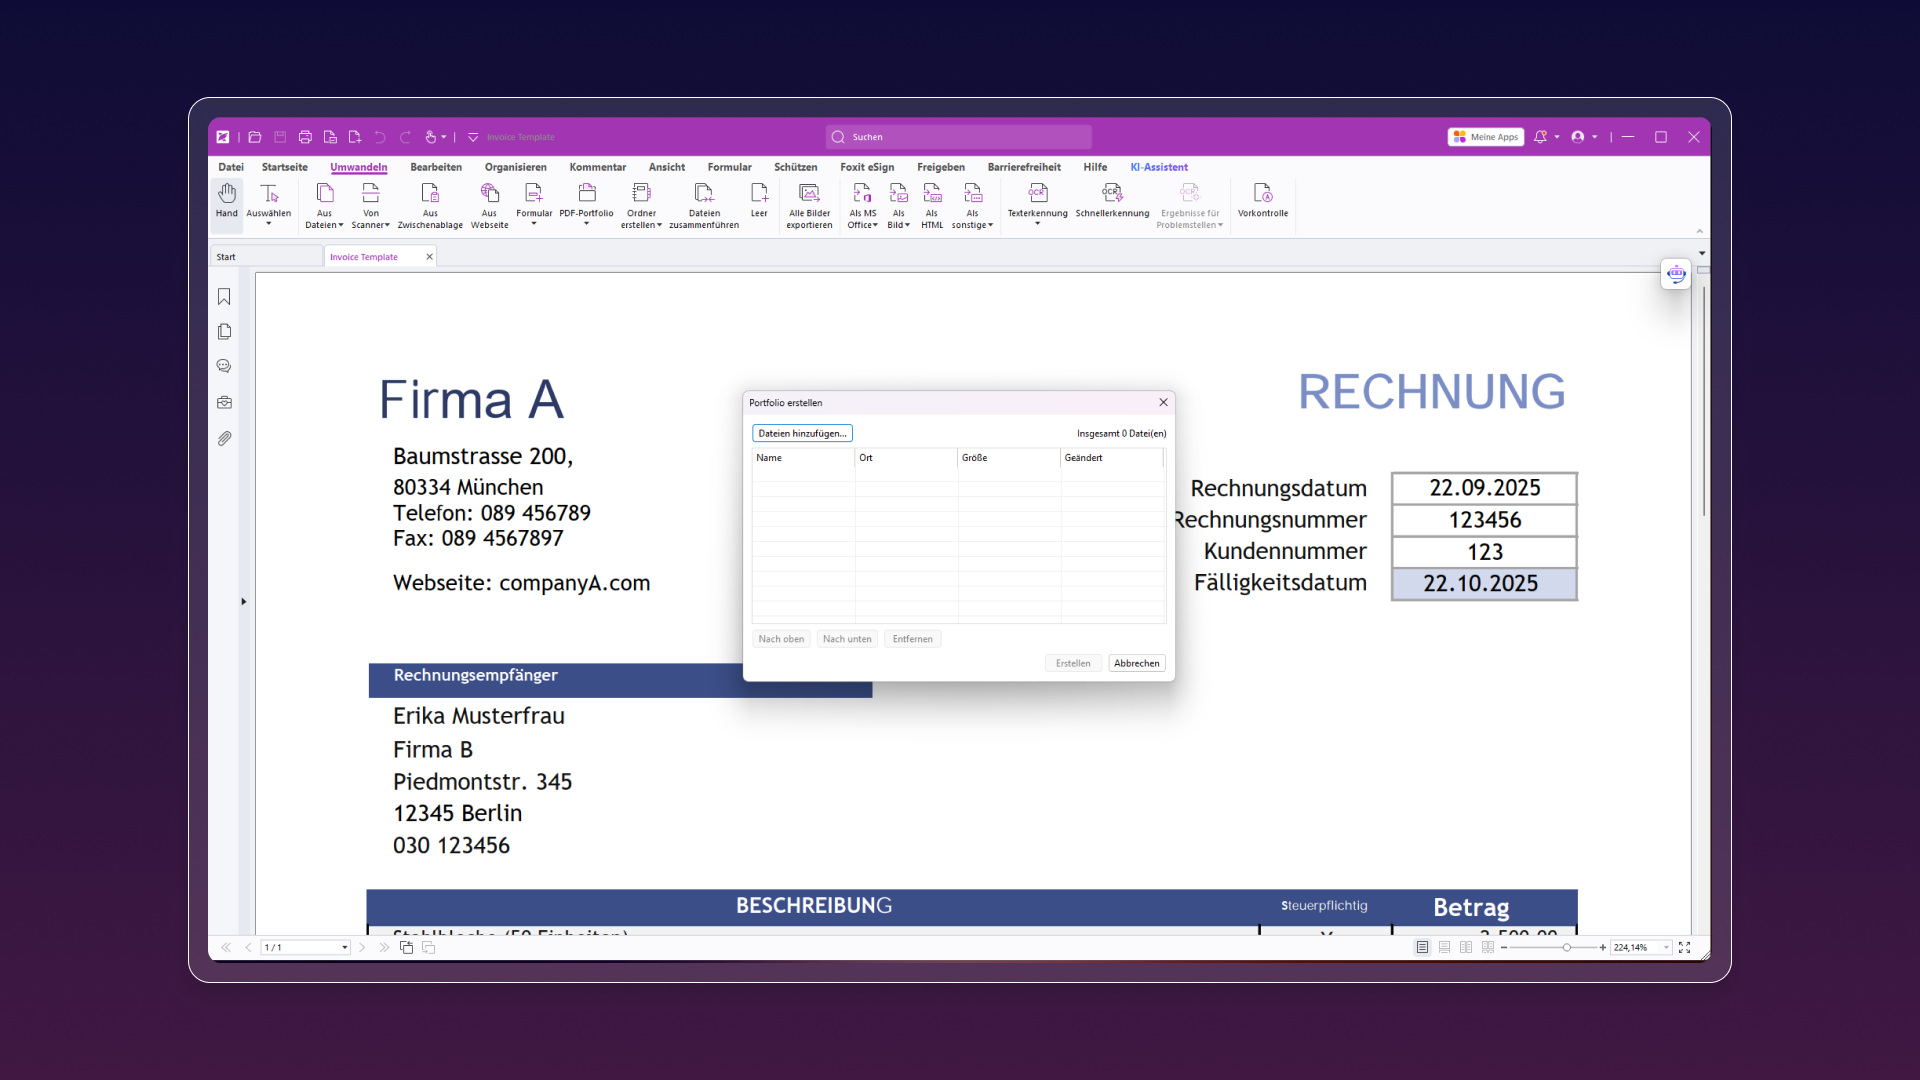Click the zoom slider handle
The image size is (1920, 1080).
coord(1566,947)
